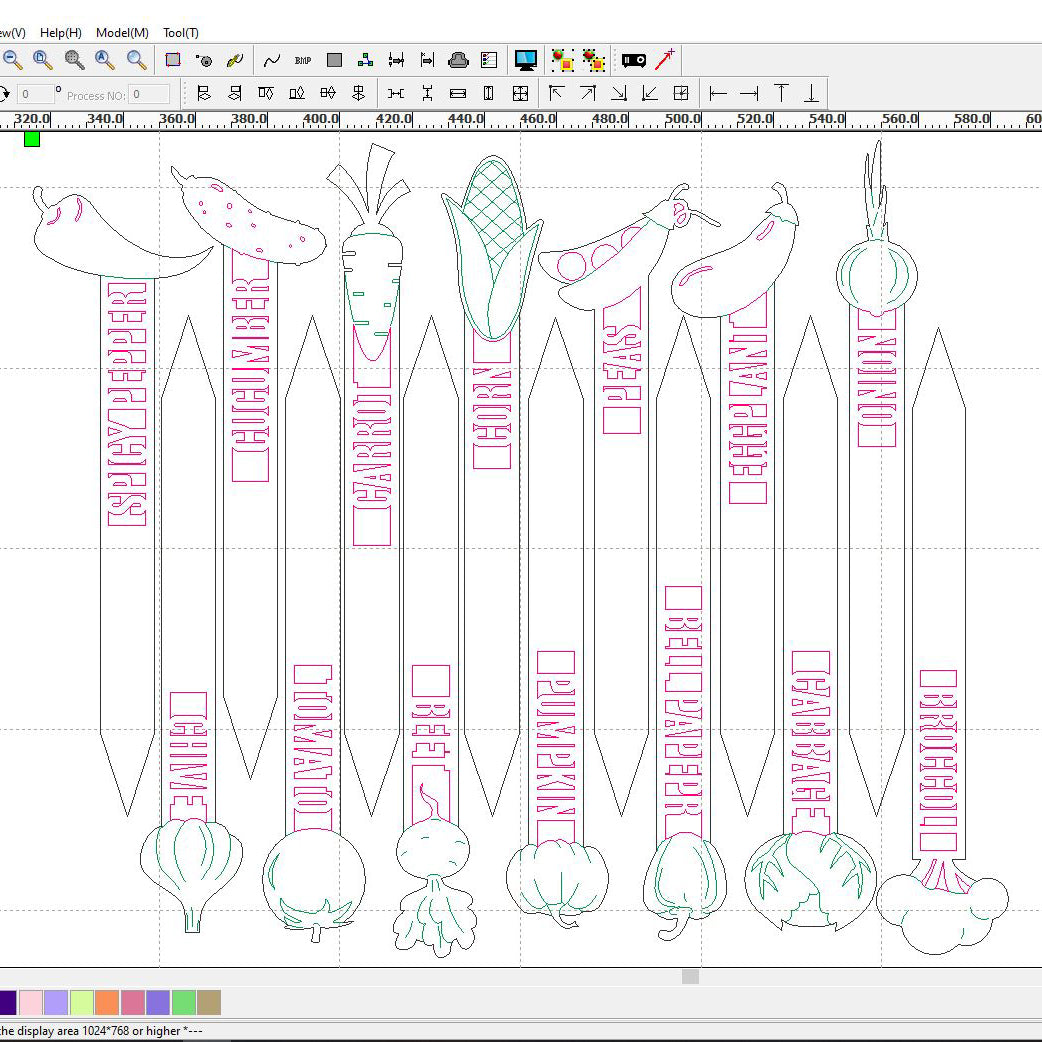Click the printer-shaped output icon
The height and width of the screenshot is (1042, 1042).
458,60
